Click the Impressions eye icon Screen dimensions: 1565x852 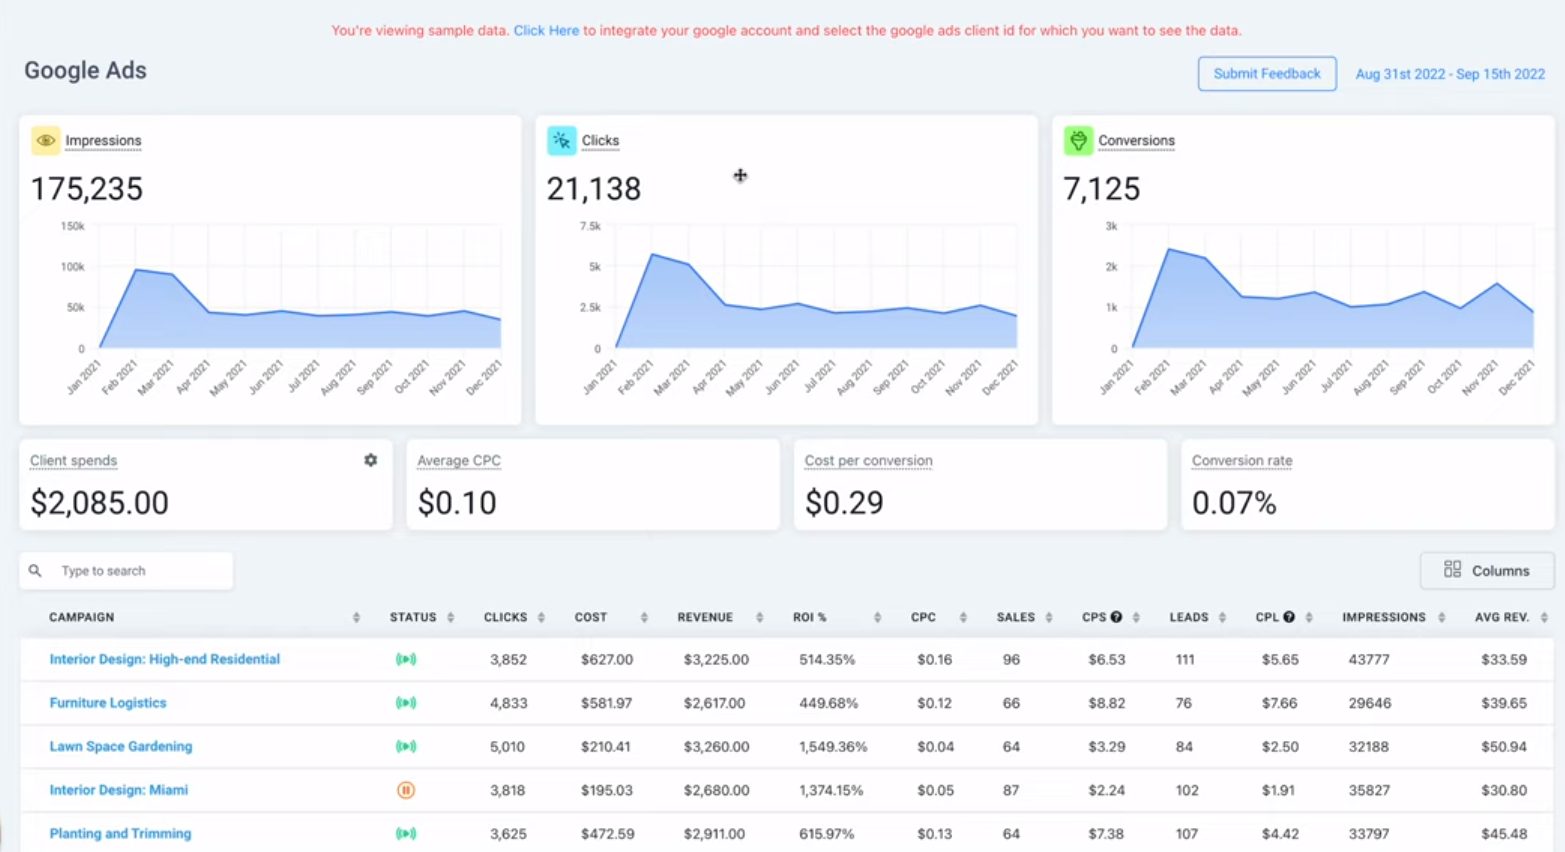click(x=45, y=141)
